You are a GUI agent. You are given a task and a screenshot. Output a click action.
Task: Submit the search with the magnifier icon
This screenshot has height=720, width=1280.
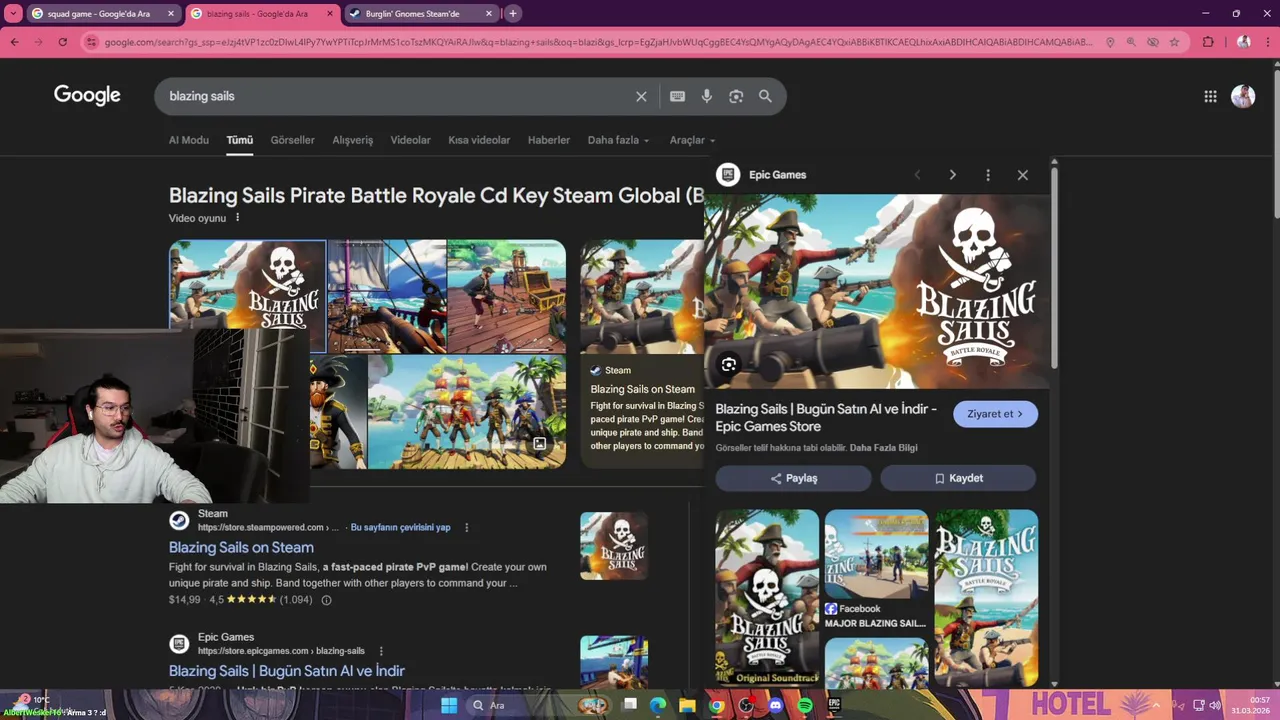click(x=765, y=96)
